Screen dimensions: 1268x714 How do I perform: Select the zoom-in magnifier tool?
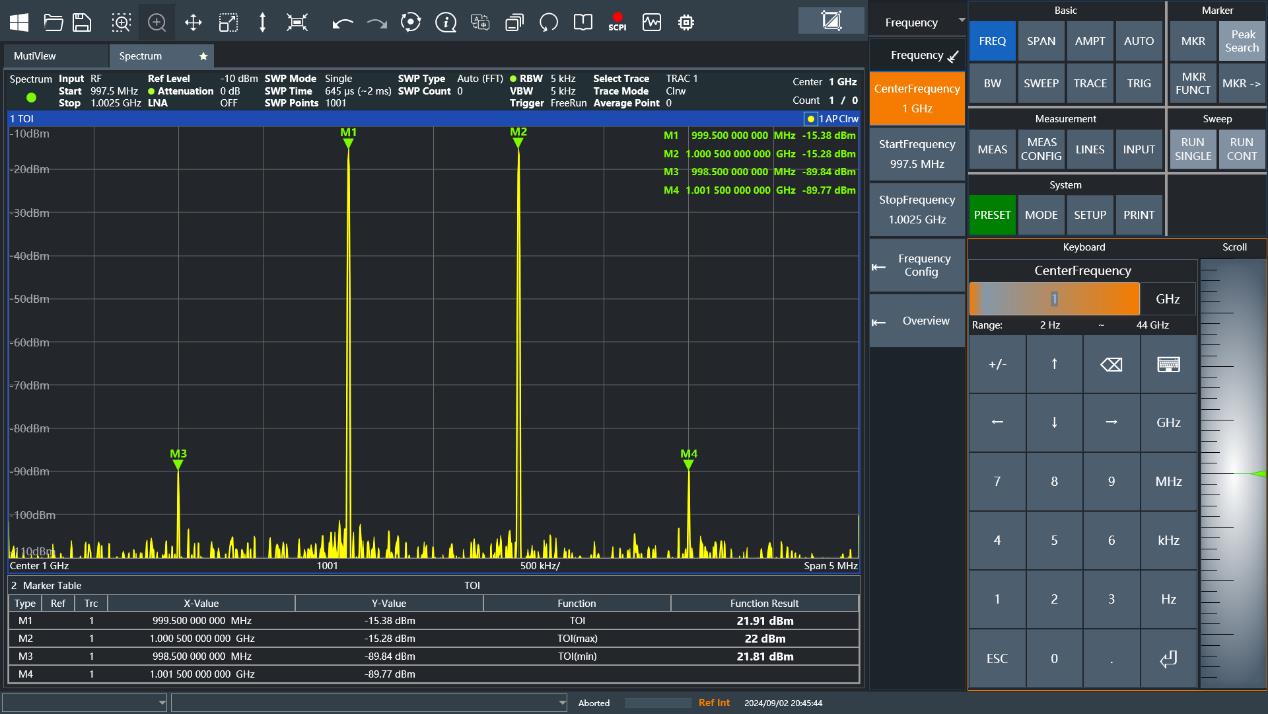(x=157, y=22)
